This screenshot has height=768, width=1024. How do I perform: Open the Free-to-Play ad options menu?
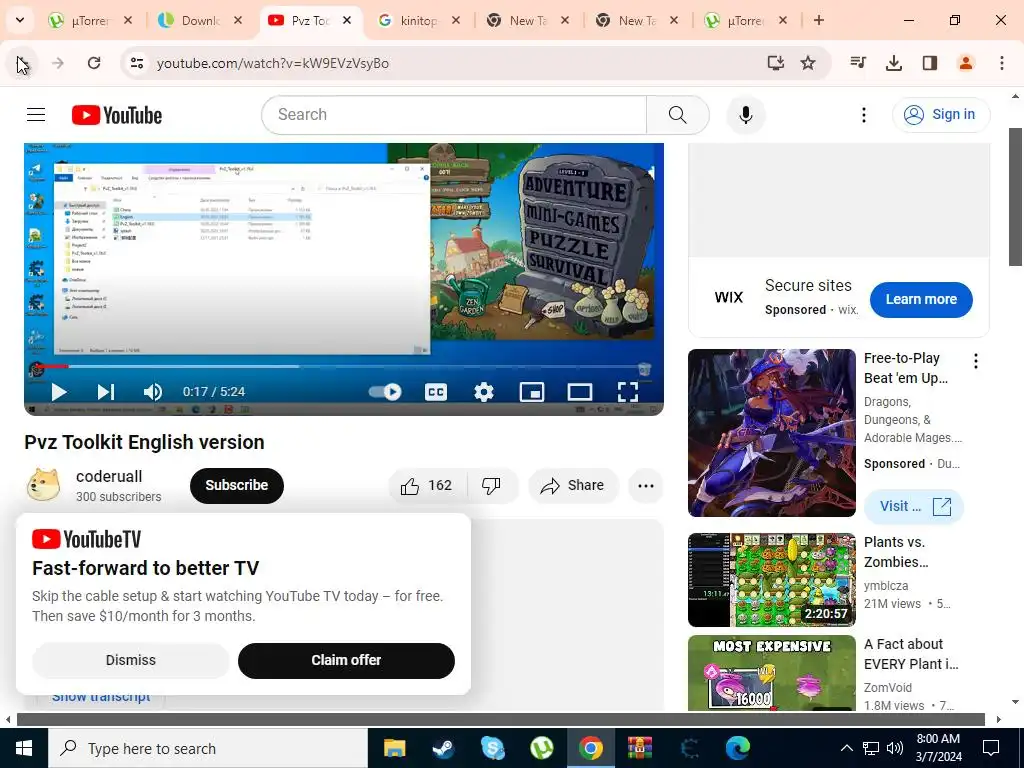pos(976,361)
